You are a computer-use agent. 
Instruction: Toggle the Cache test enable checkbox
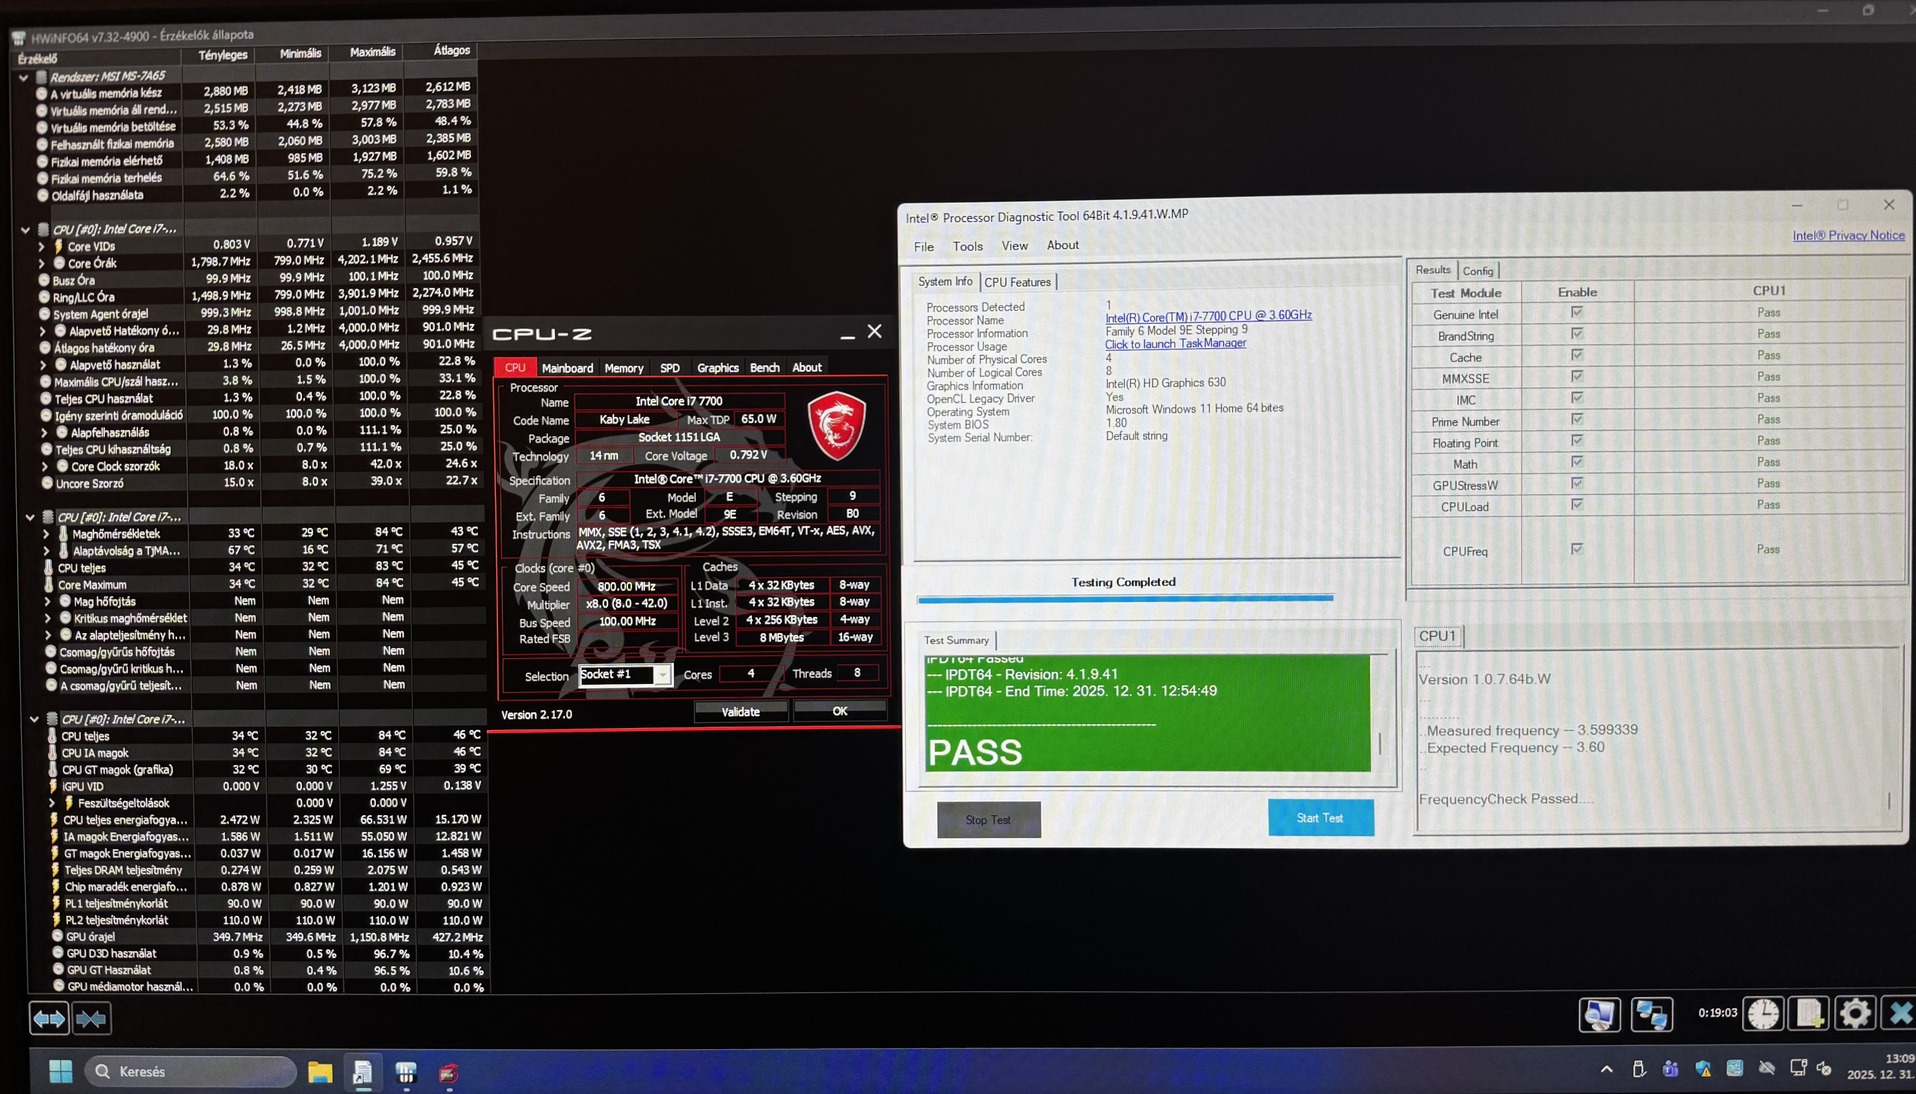click(x=1577, y=355)
